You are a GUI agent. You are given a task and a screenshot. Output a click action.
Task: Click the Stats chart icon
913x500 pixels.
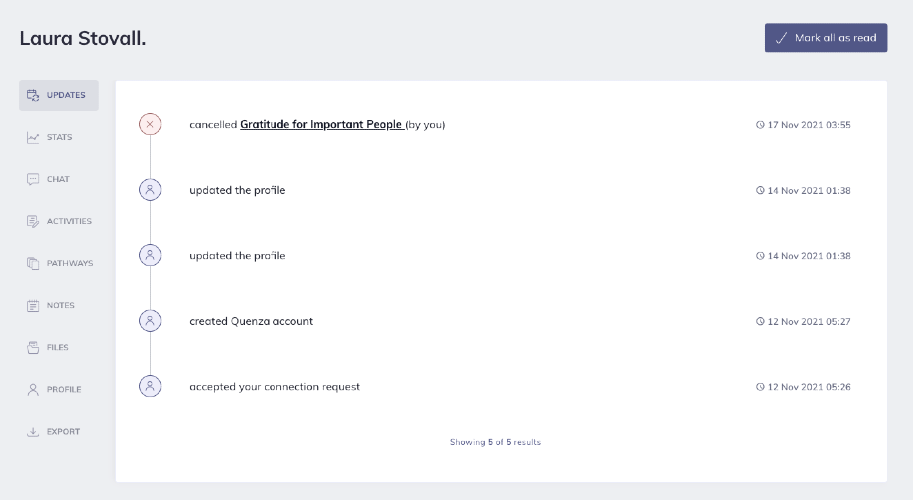click(x=33, y=137)
